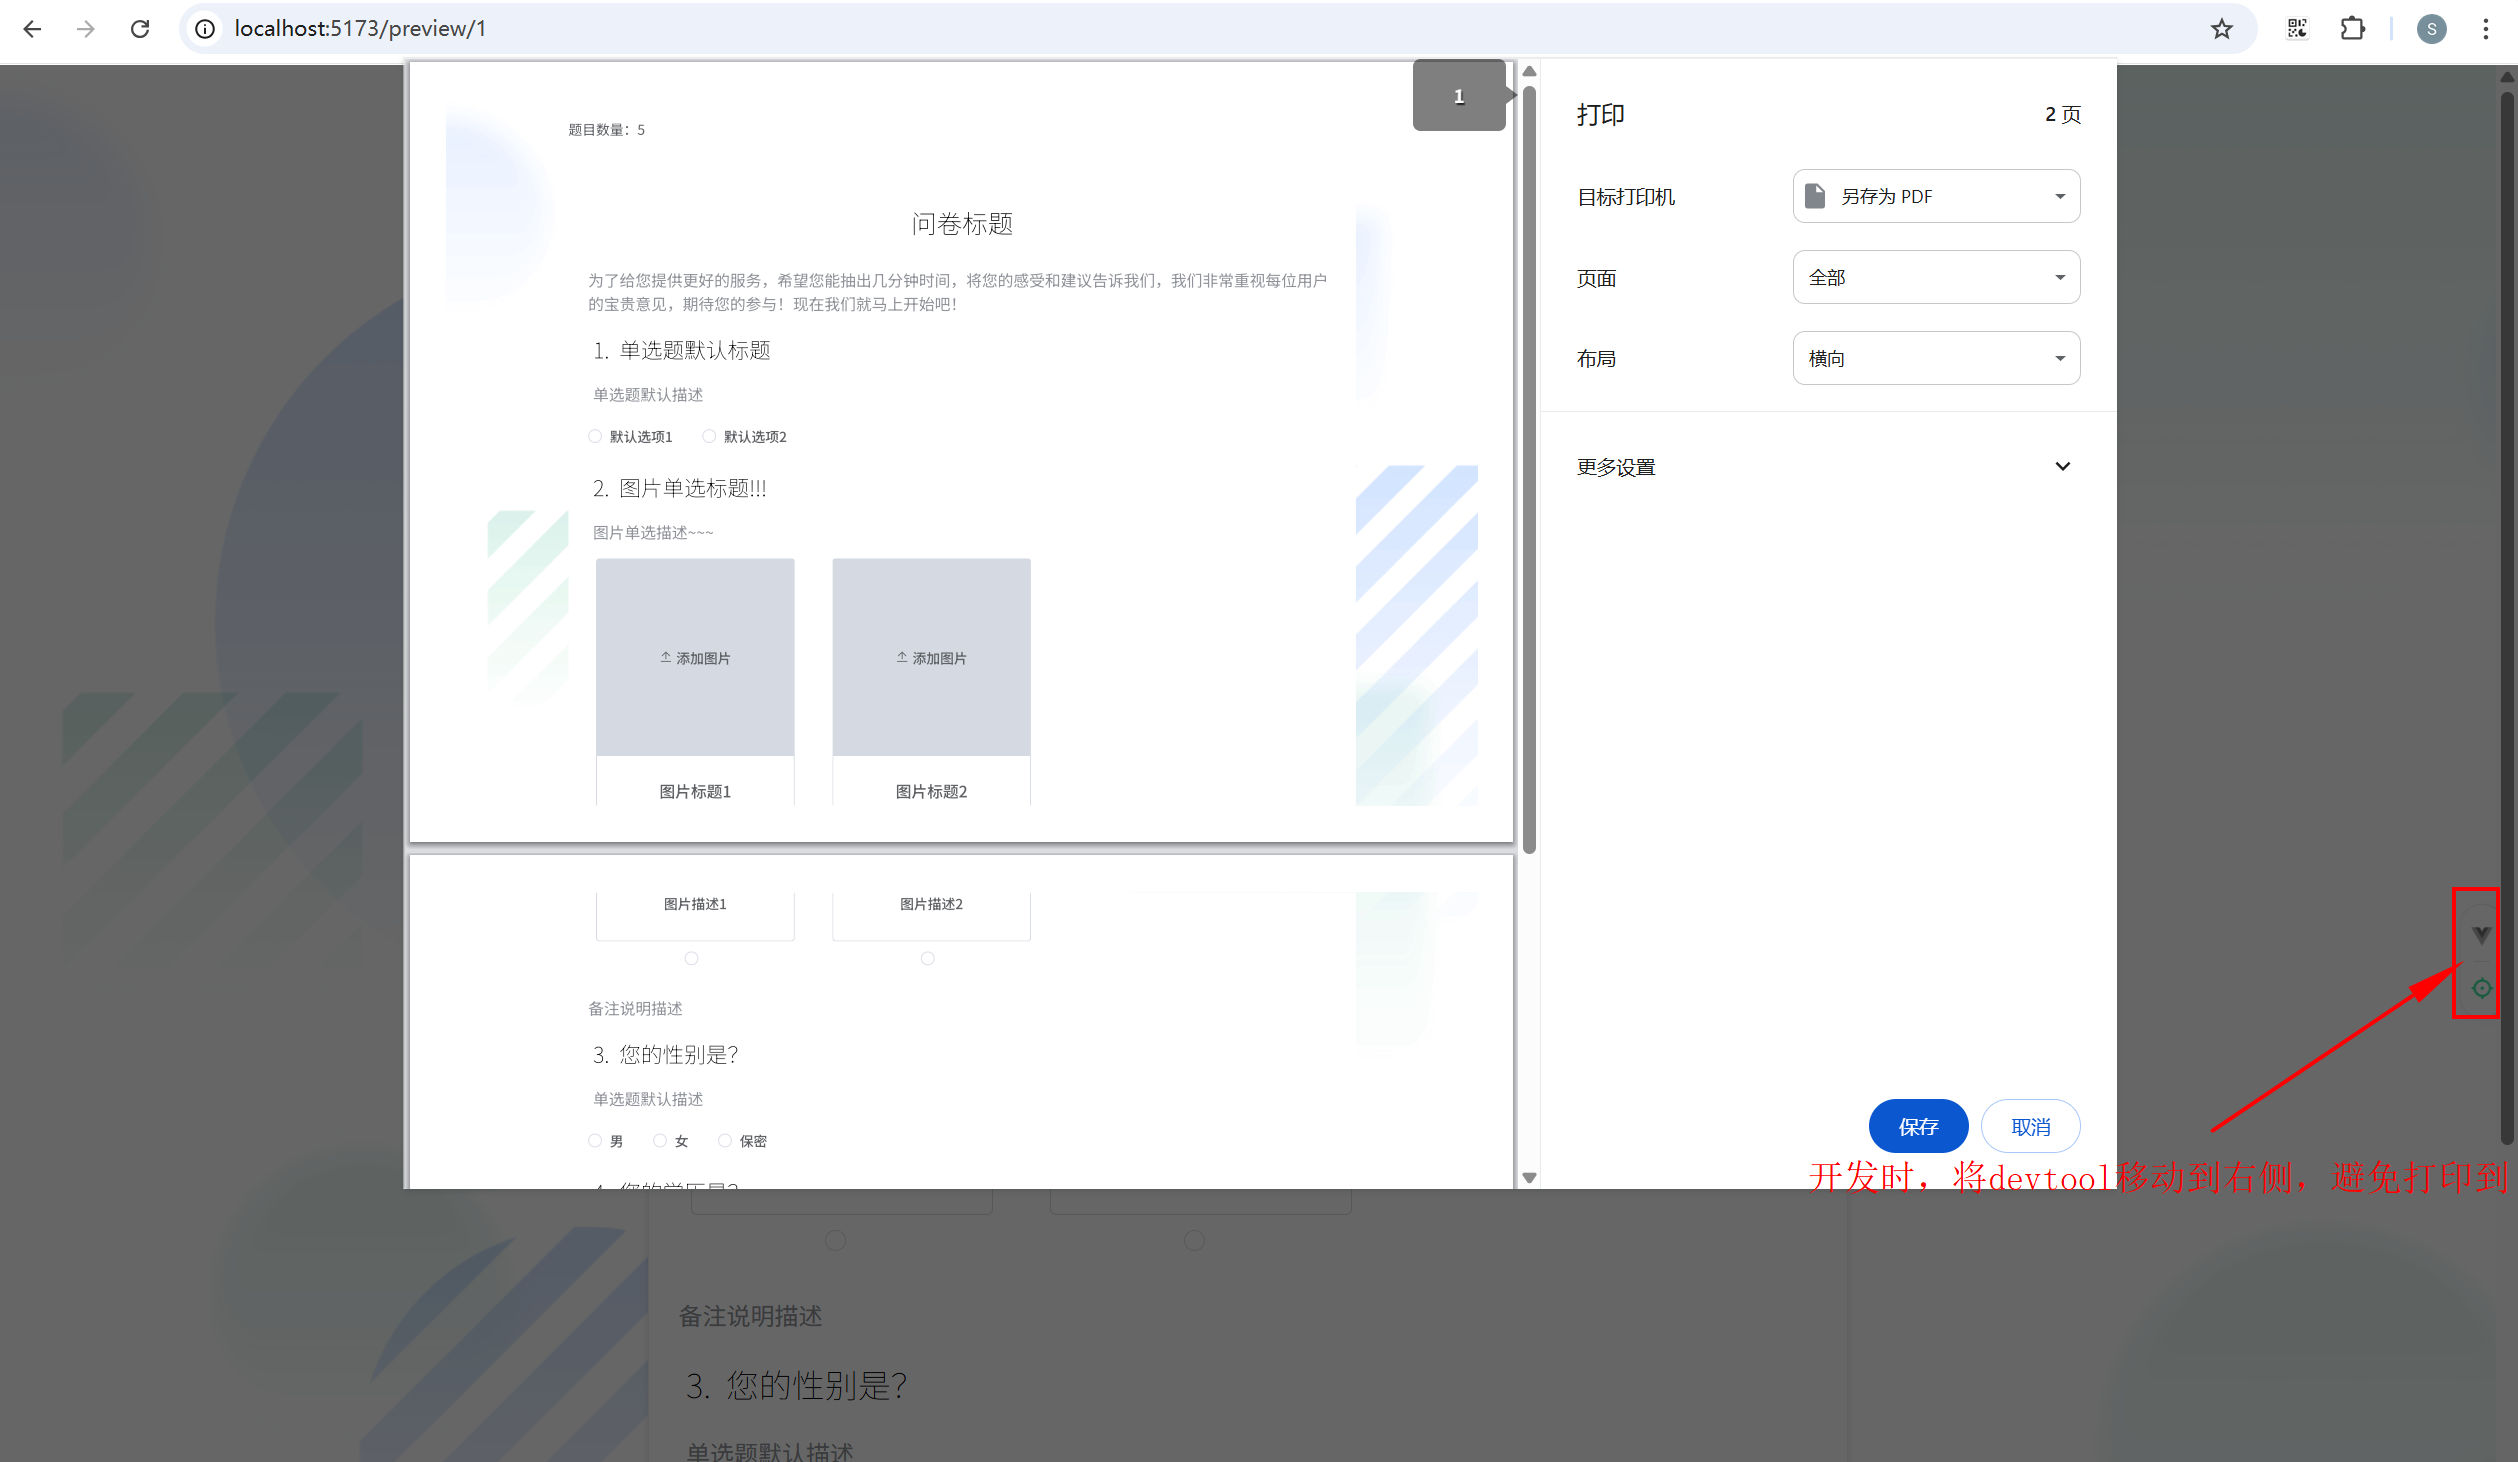Select radio option 默认选项2 in preview
The width and height of the screenshot is (2518, 1462).
tap(709, 436)
